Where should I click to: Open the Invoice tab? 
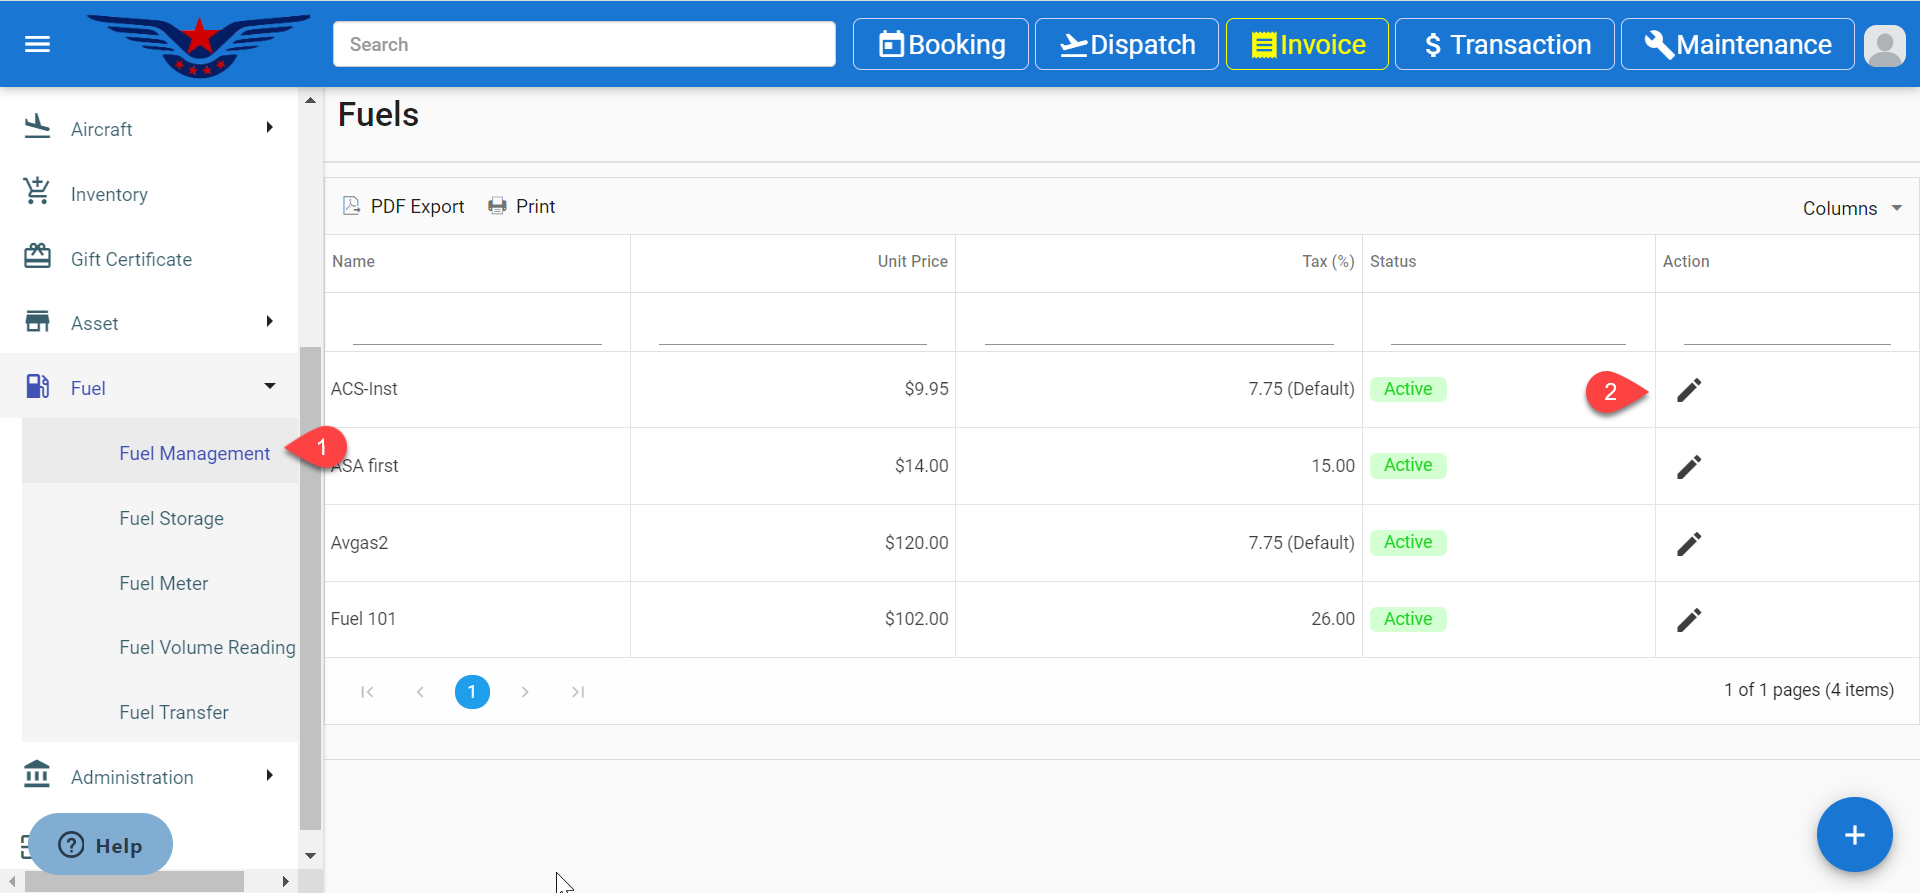click(x=1307, y=45)
